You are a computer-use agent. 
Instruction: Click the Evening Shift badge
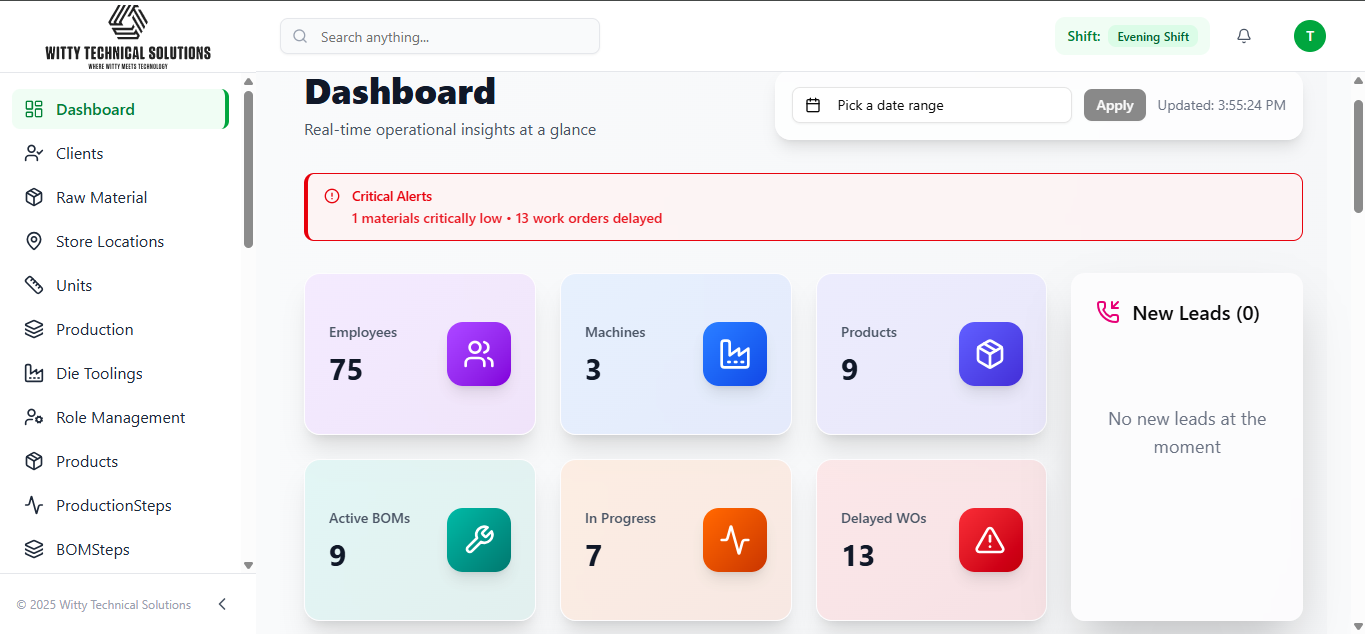pyautogui.click(x=1152, y=37)
